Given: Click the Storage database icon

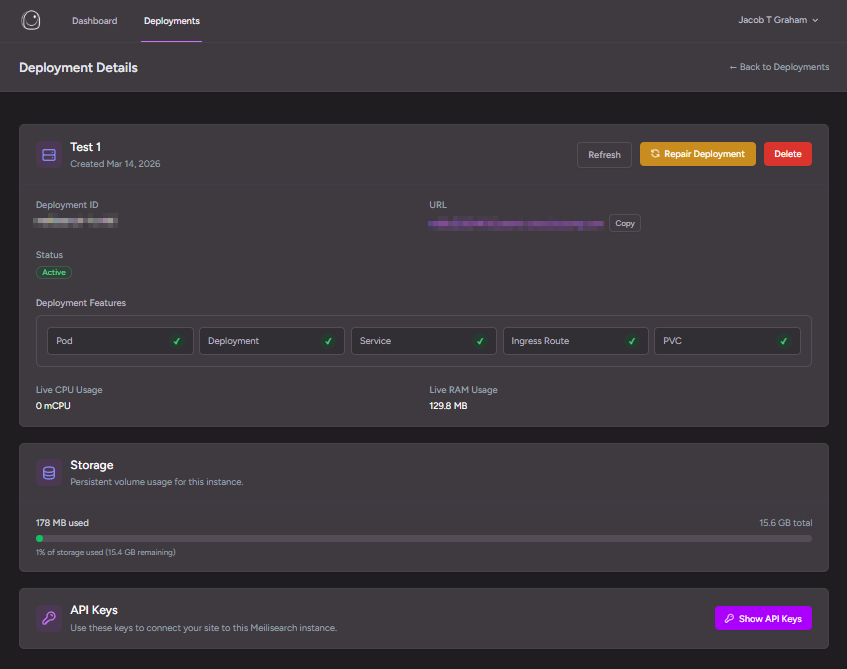Looking at the screenshot, I should (x=48, y=472).
